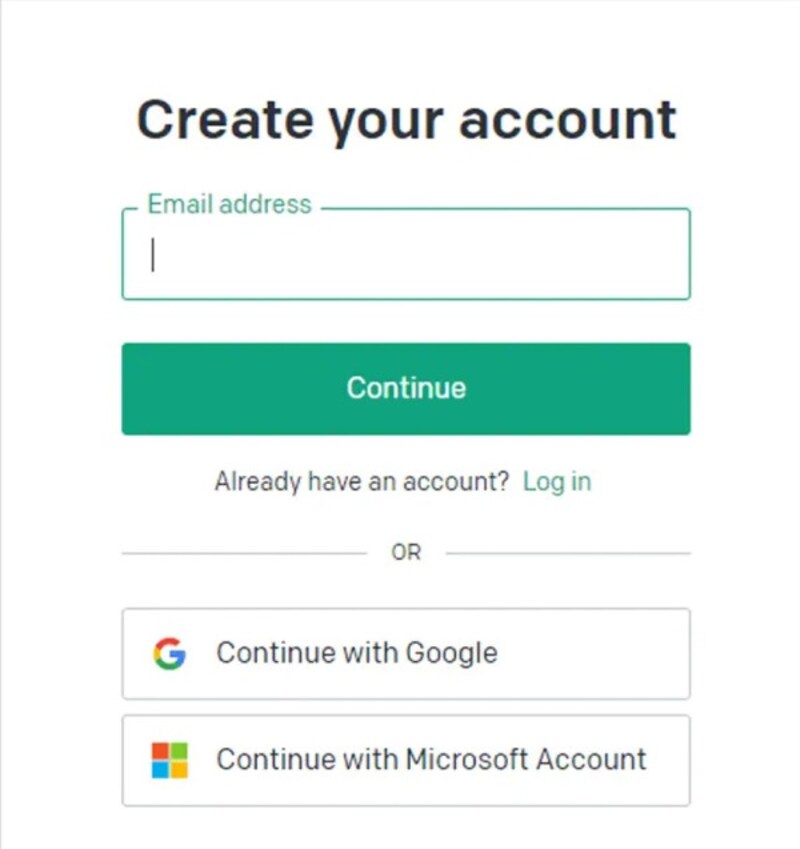
Task: Click empty right area of the Google button
Action: coord(593,654)
